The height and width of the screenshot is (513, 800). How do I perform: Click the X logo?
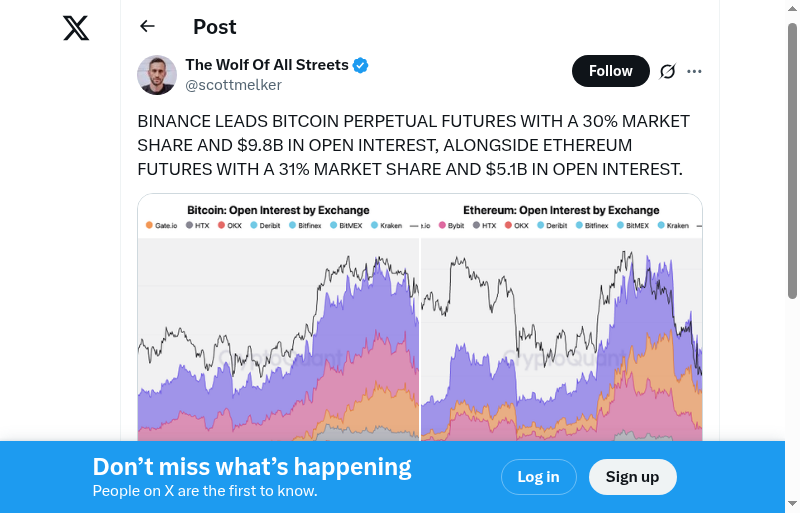(76, 29)
